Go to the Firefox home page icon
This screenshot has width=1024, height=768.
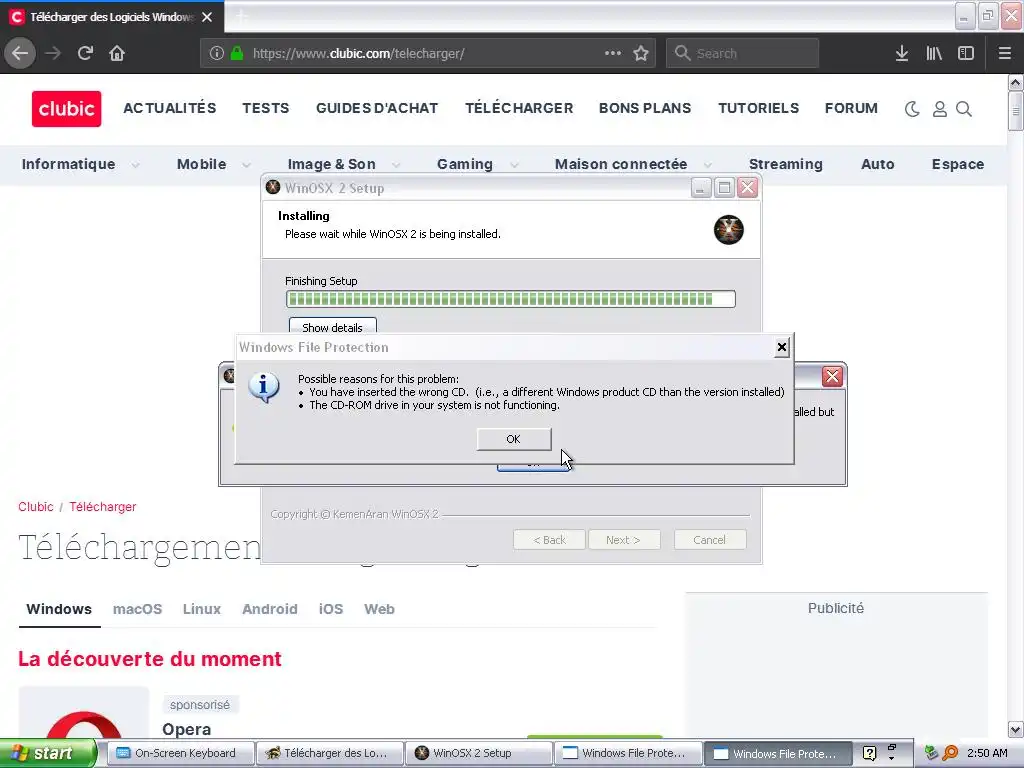point(117,53)
